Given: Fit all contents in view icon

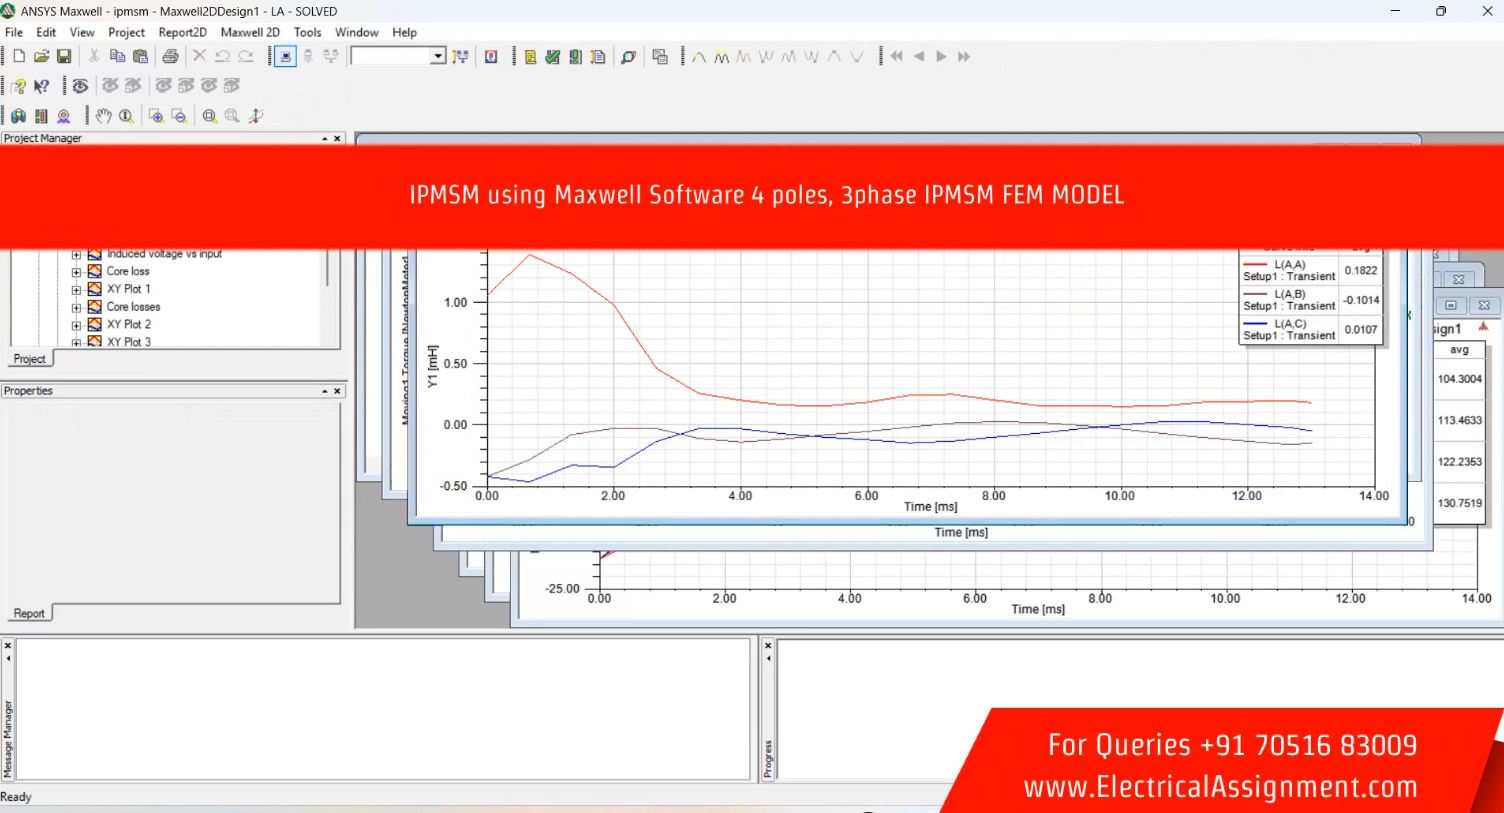Looking at the screenshot, I should coord(210,116).
